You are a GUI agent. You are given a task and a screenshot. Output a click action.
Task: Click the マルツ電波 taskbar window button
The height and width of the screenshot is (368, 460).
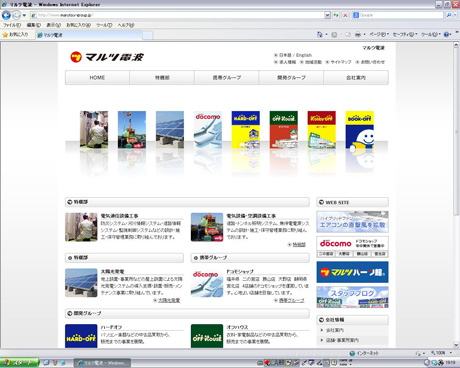102,363
